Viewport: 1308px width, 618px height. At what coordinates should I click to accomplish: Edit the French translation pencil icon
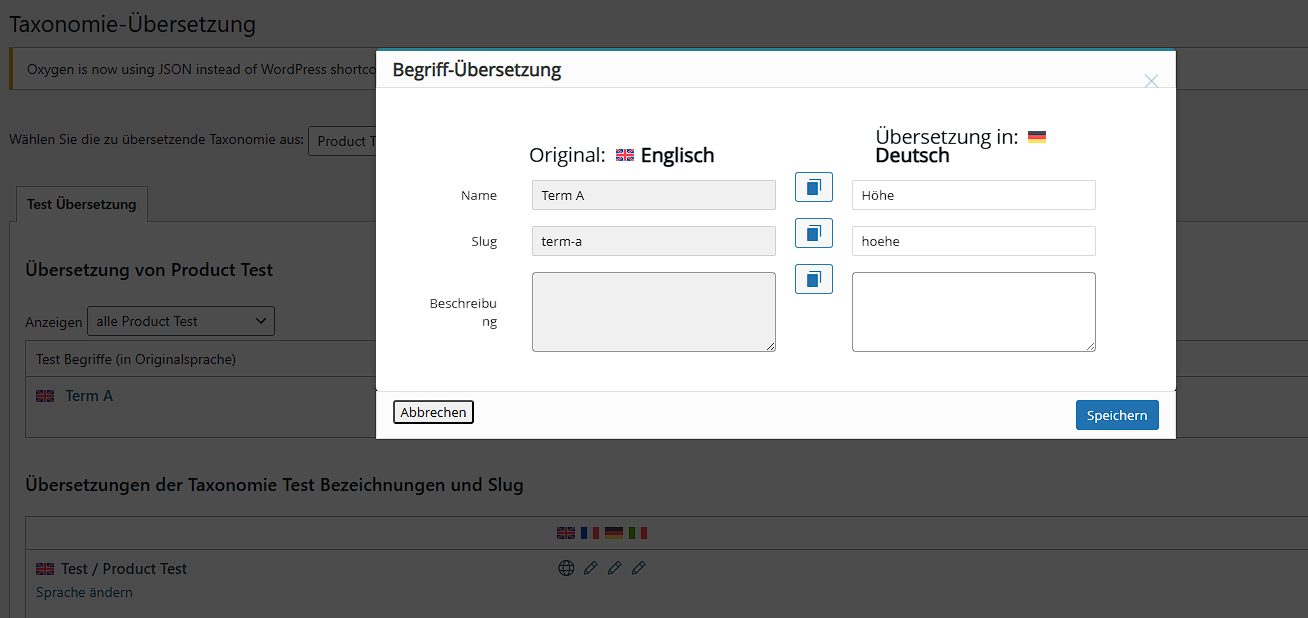coord(590,568)
